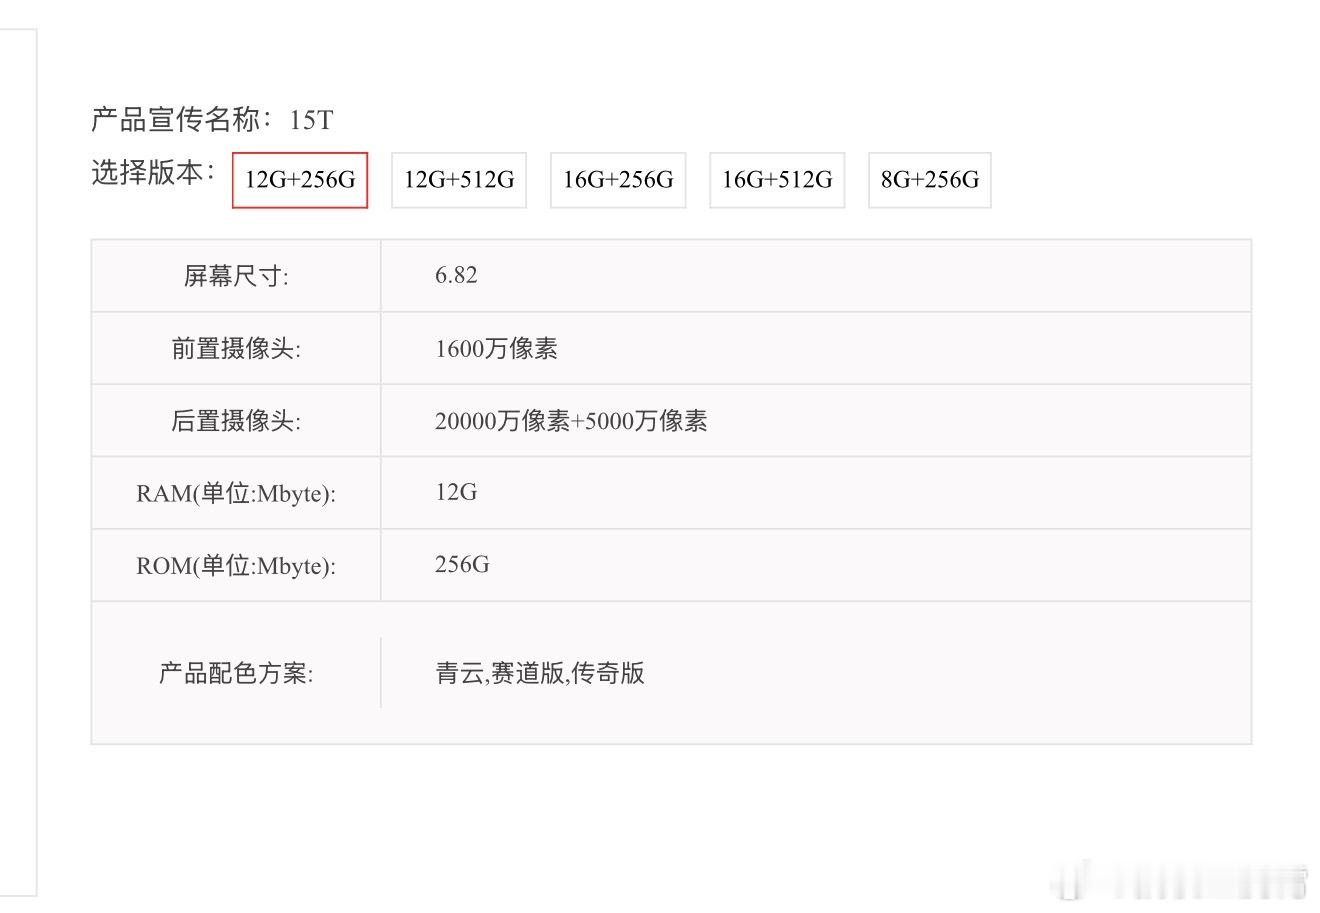Click the screen size value 6.82
The image size is (1320, 913).
point(456,275)
